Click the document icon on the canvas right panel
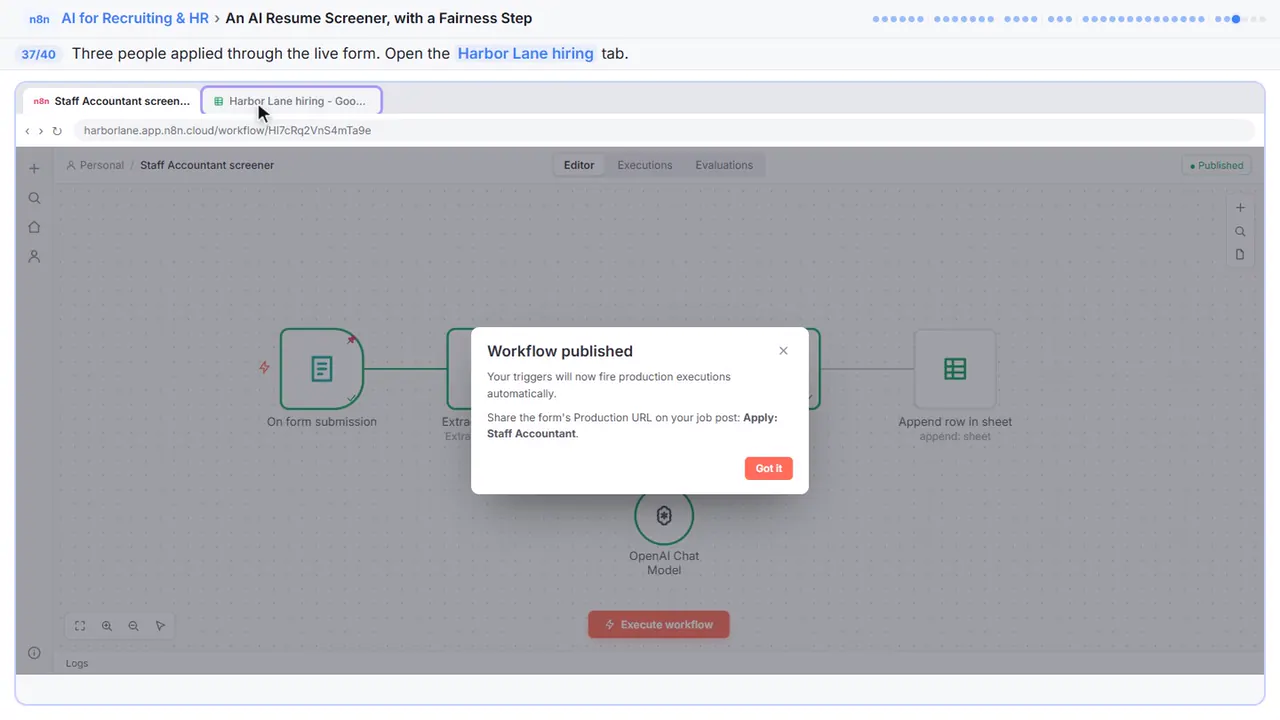 point(1240,254)
